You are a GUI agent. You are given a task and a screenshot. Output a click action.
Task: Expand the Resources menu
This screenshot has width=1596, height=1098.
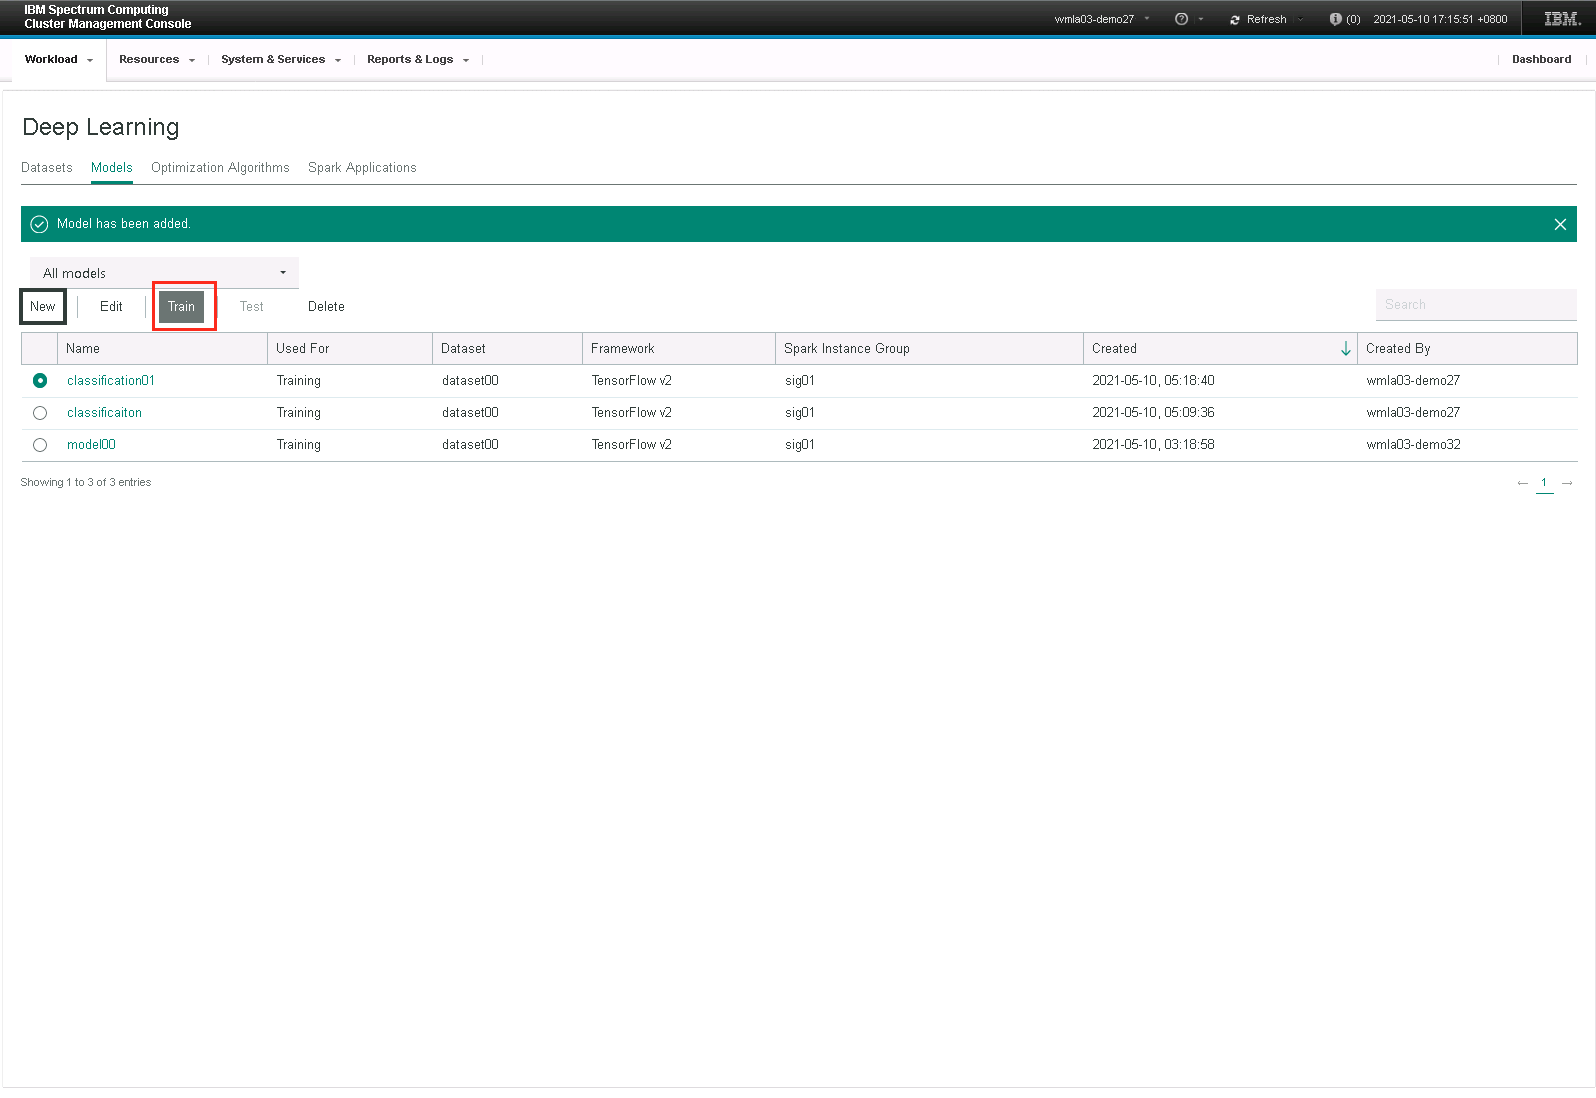tap(157, 59)
